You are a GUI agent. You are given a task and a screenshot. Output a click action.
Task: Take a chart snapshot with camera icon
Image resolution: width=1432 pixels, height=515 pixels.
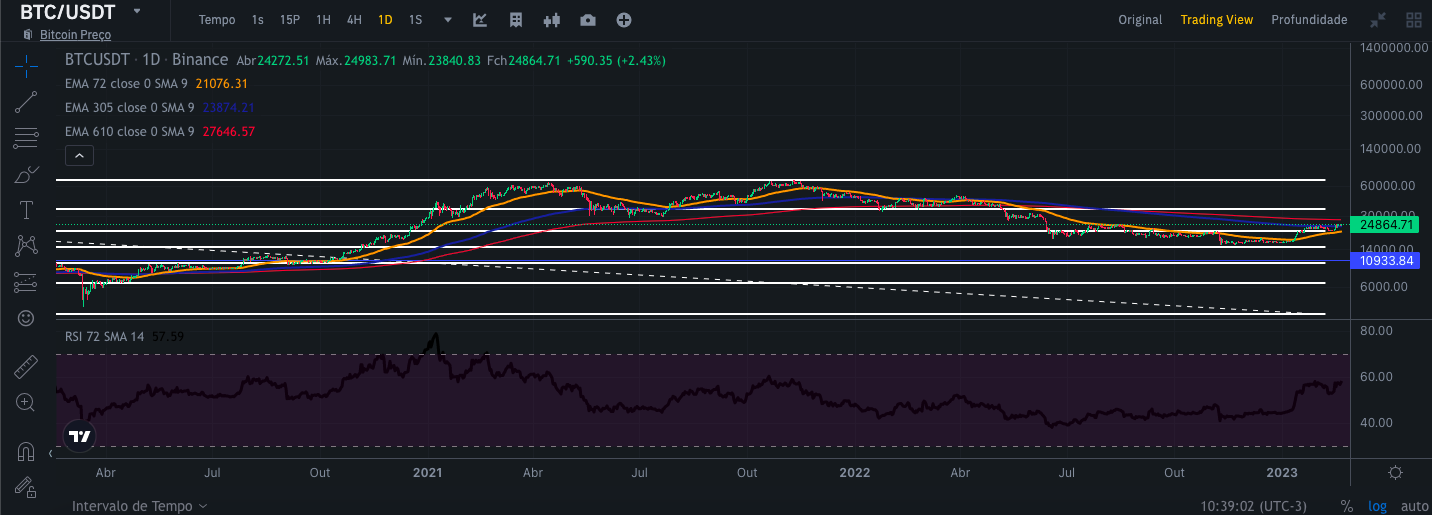coord(588,20)
